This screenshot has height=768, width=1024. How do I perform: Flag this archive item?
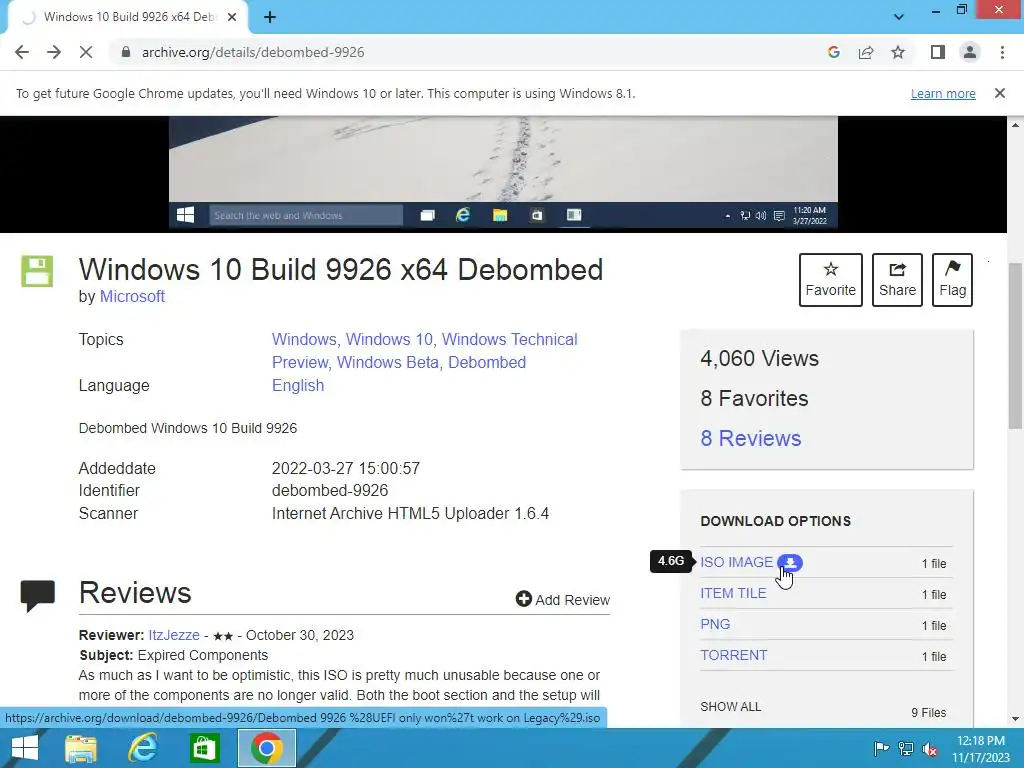952,280
